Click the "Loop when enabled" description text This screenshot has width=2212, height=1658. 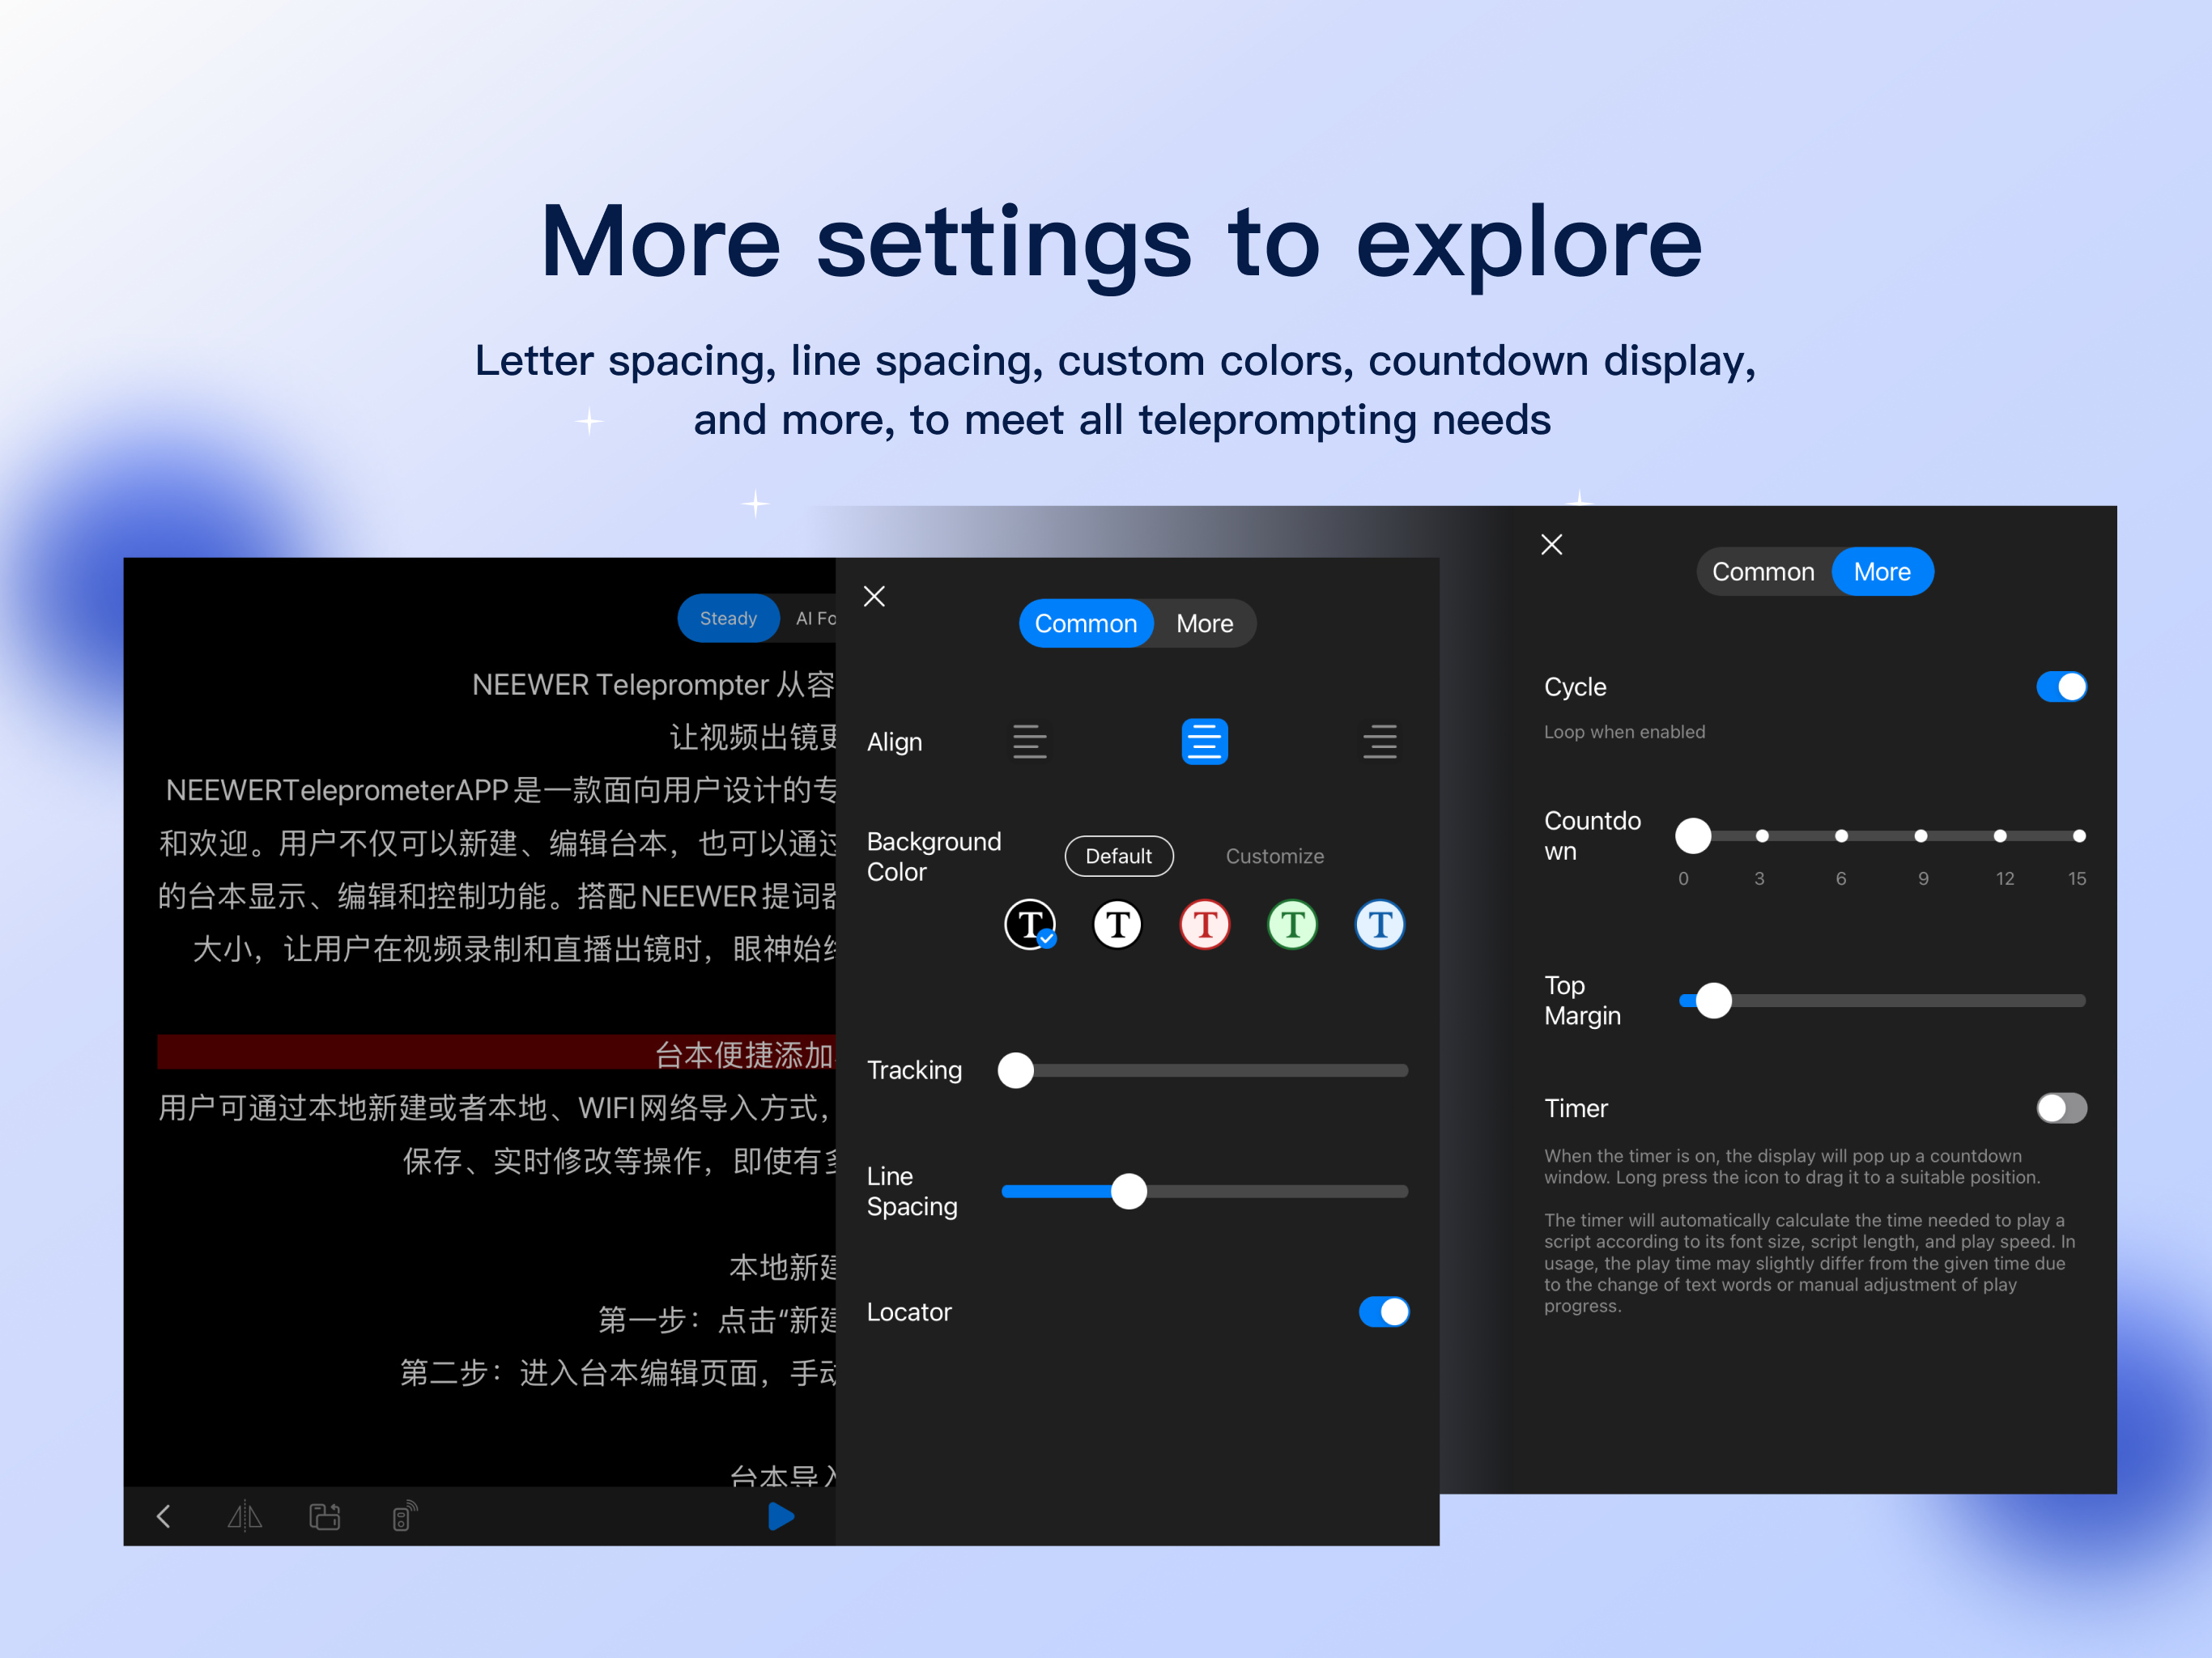pos(1624,731)
